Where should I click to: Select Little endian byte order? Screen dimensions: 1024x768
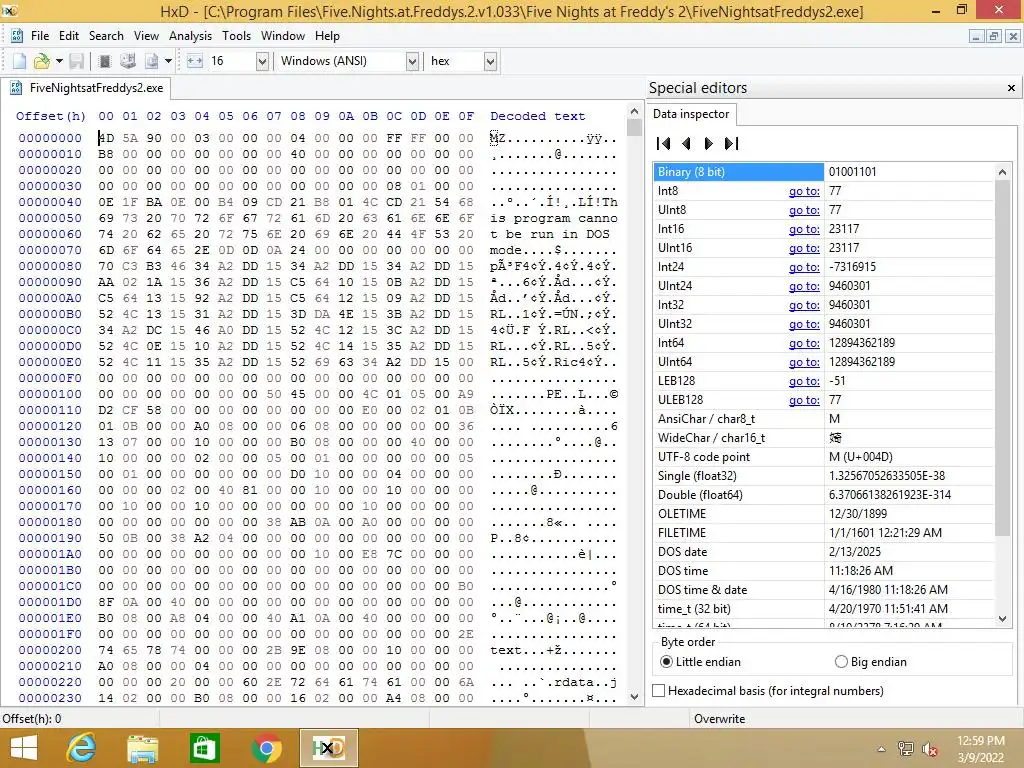click(x=701, y=662)
